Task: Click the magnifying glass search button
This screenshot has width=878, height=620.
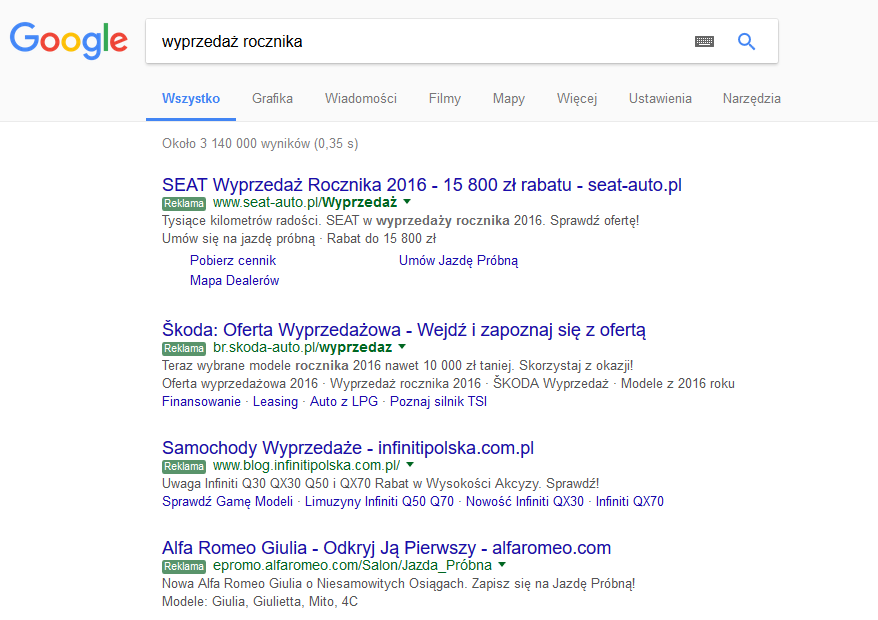Action: point(746,41)
